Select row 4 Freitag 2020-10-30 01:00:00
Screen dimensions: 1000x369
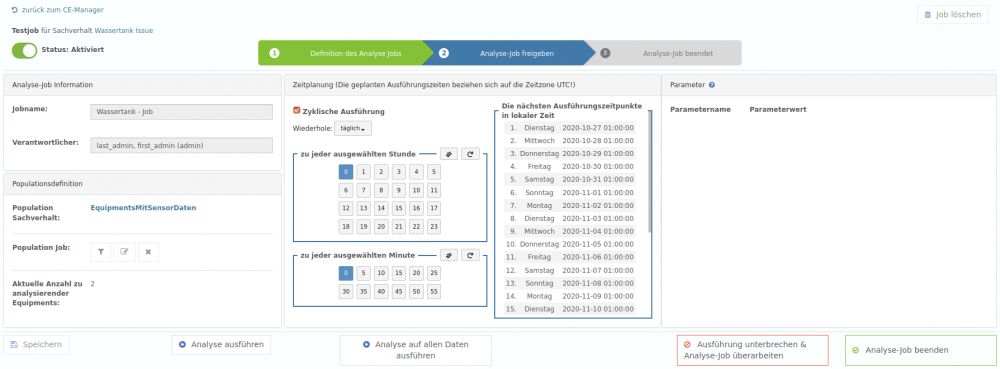(570, 166)
